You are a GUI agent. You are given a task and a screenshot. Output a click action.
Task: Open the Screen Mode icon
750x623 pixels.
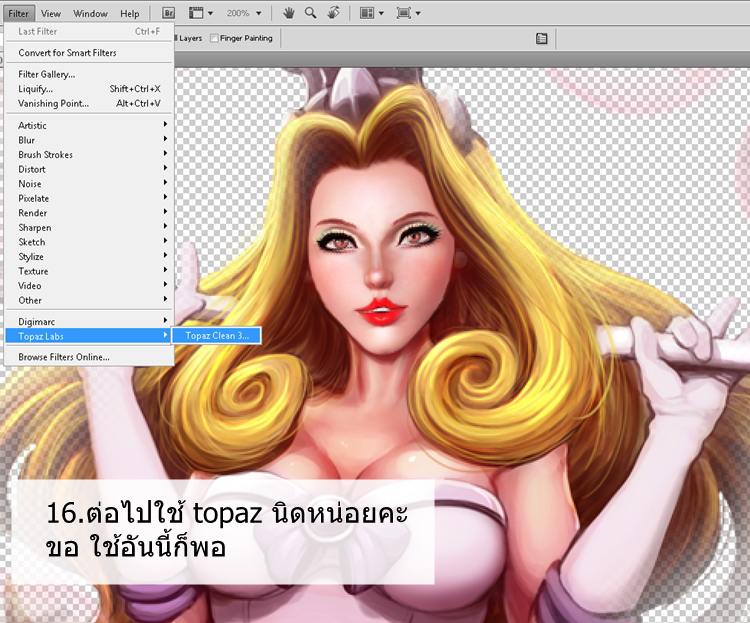pos(404,13)
